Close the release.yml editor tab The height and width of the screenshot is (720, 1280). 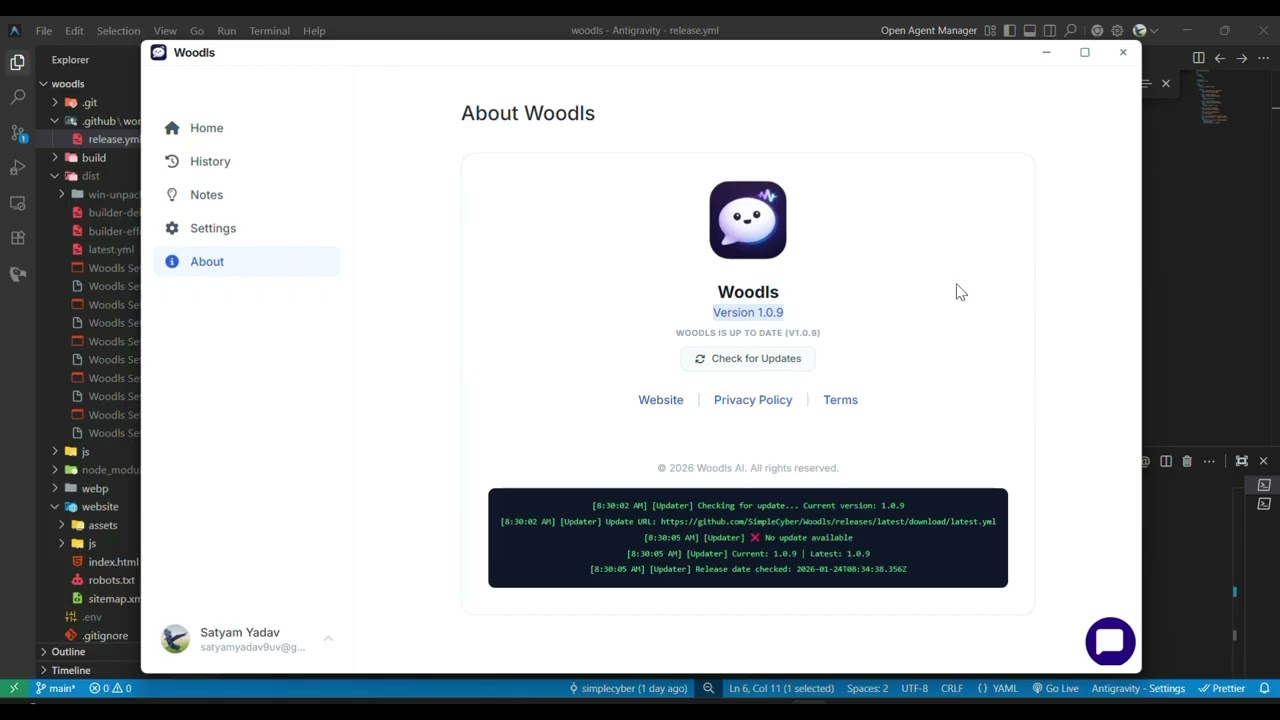(1165, 84)
